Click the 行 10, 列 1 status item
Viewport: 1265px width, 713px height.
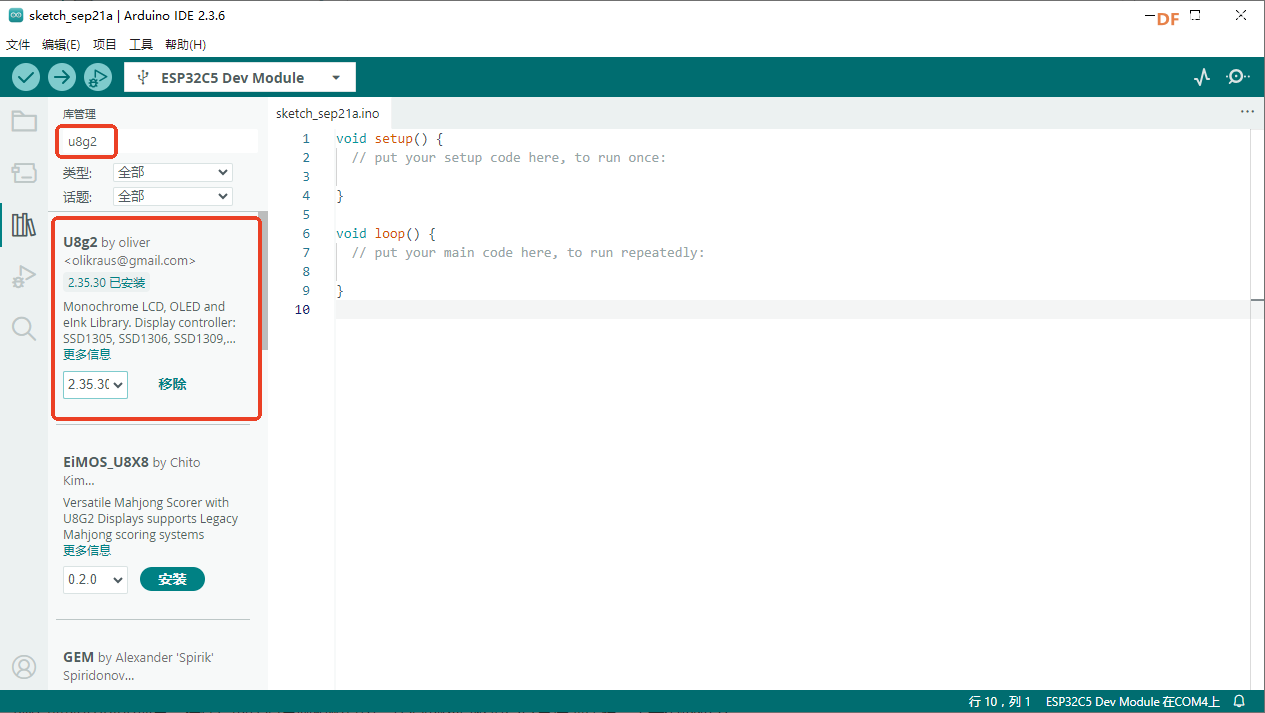click(999, 702)
